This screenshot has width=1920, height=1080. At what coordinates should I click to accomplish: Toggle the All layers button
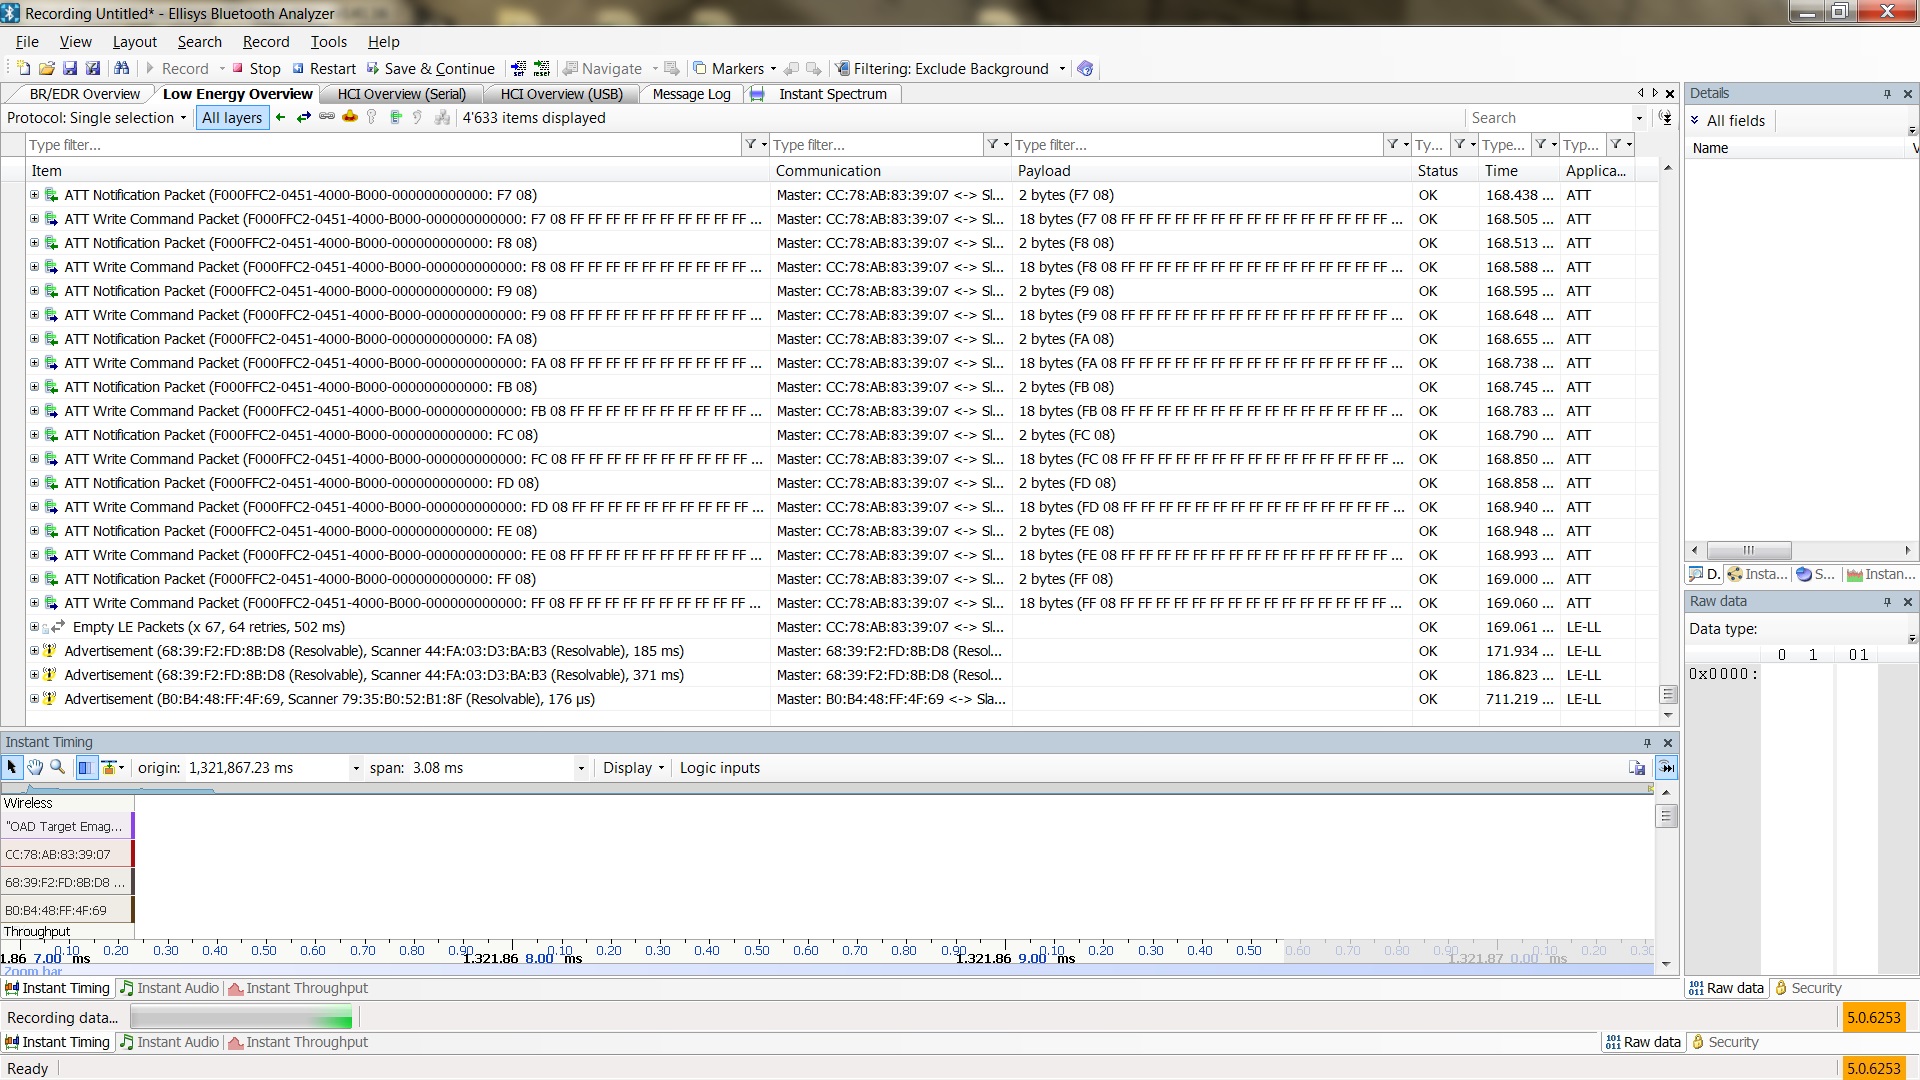coord(232,118)
